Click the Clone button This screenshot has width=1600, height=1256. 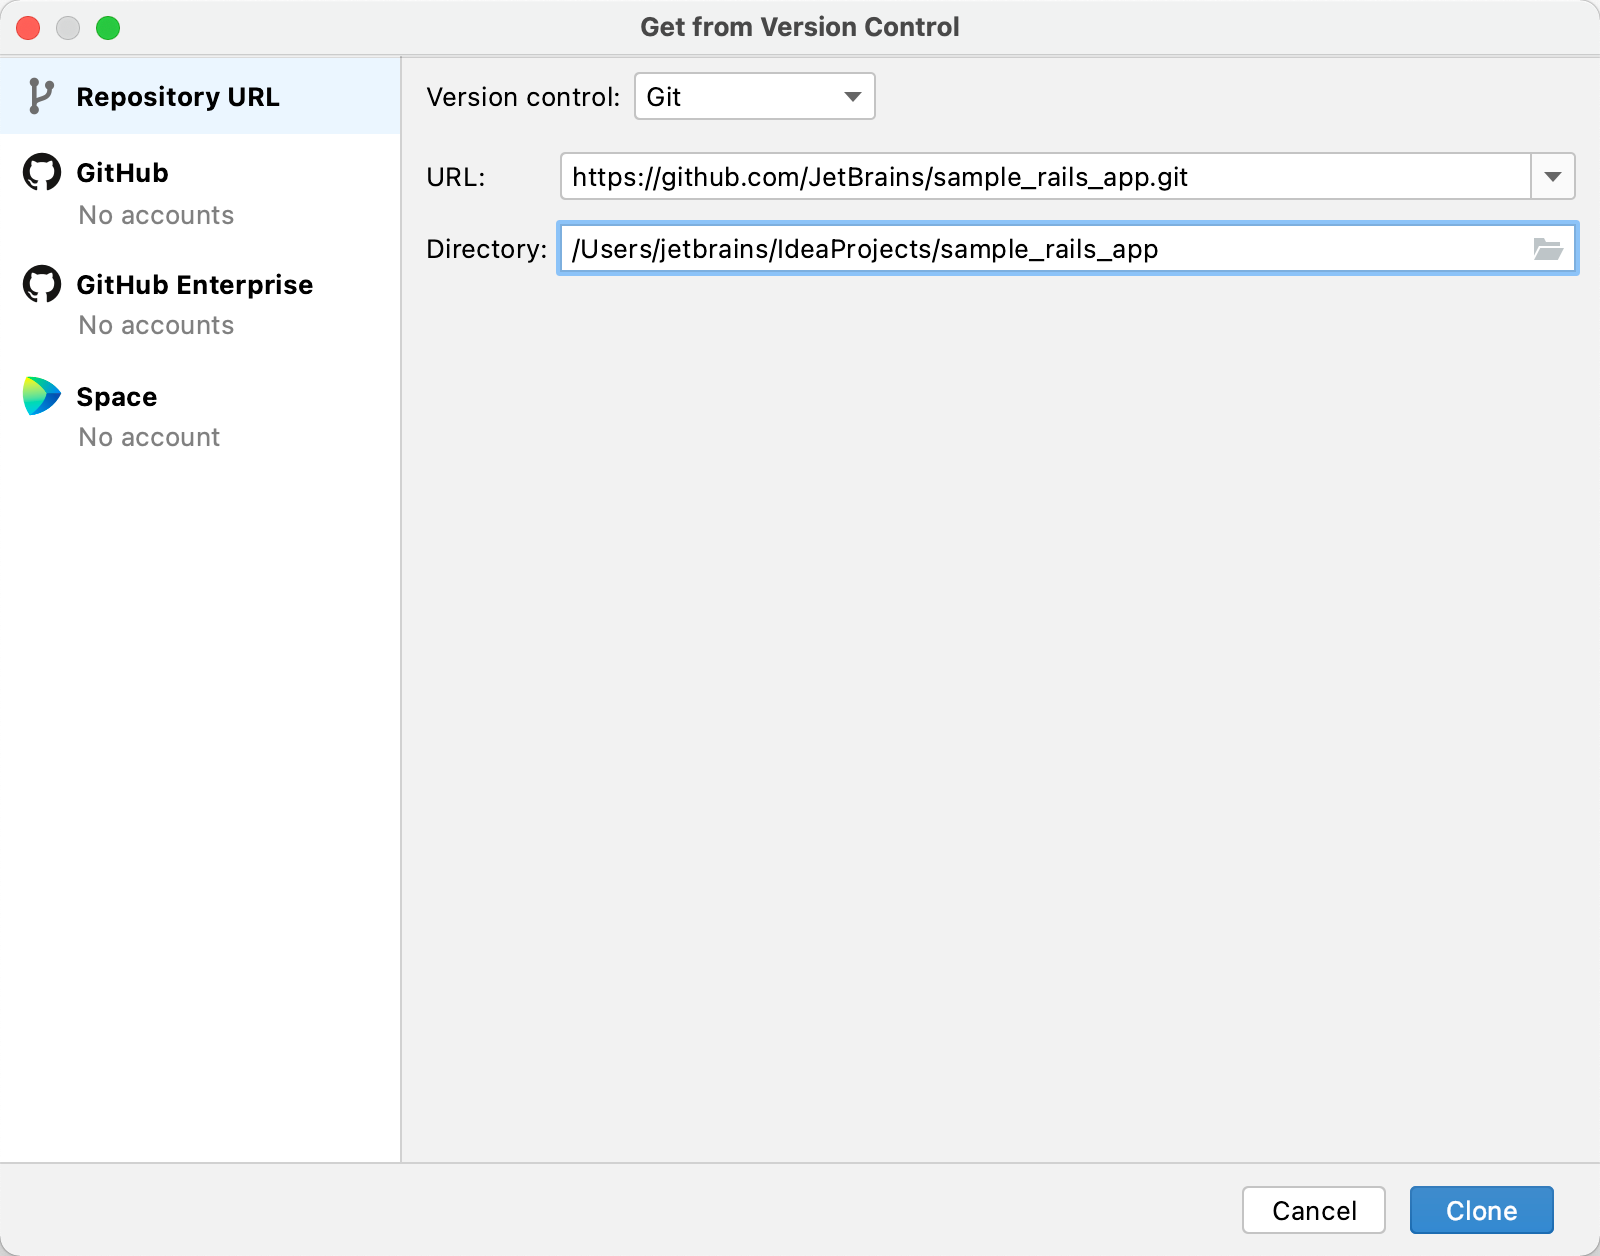pyautogui.click(x=1481, y=1210)
